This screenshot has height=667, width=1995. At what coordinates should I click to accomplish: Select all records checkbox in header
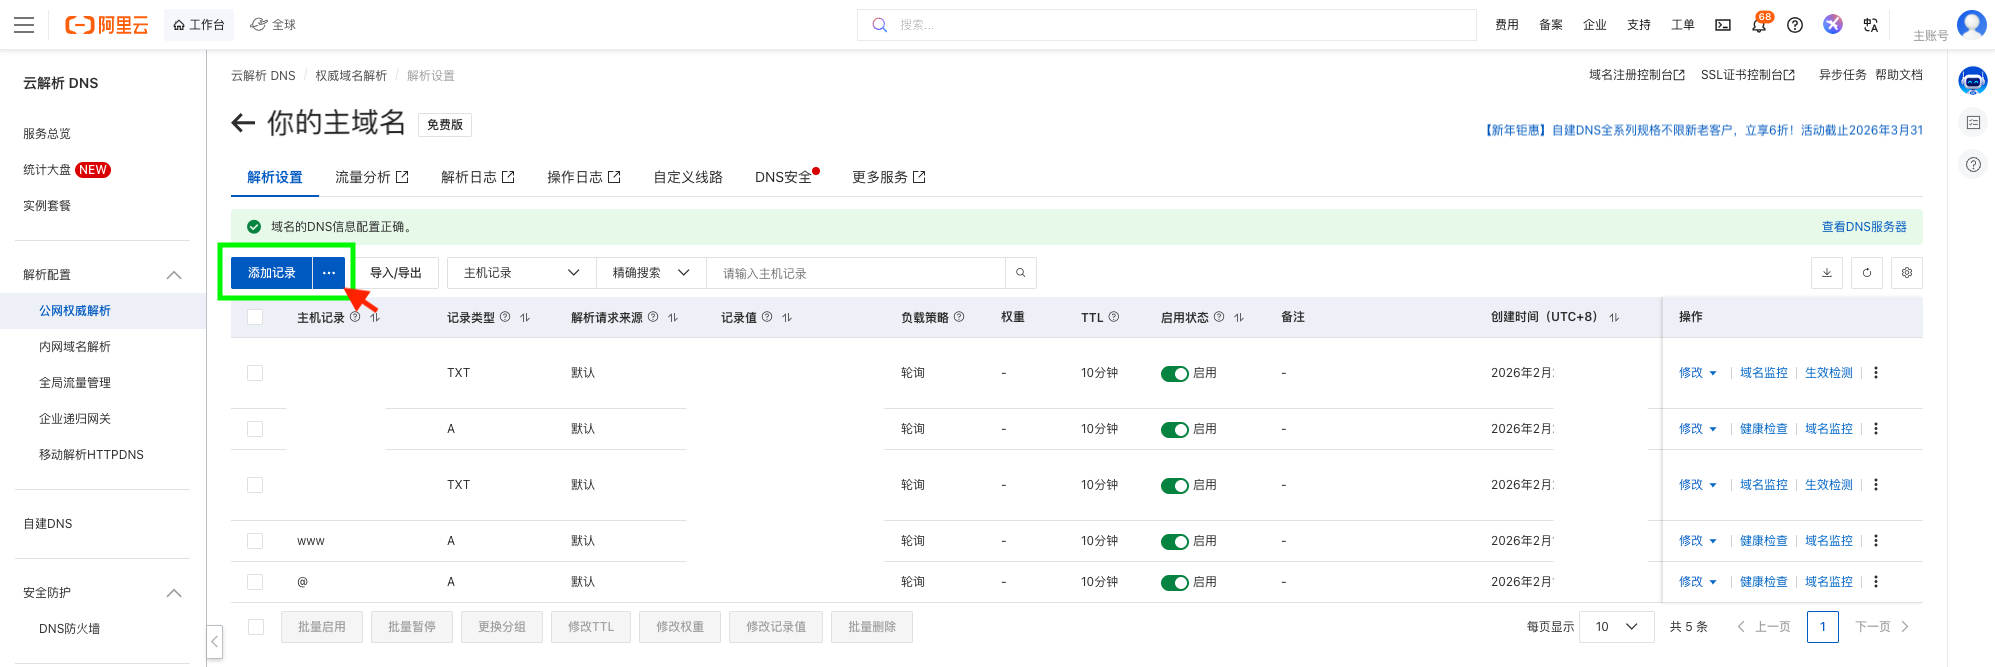click(255, 317)
